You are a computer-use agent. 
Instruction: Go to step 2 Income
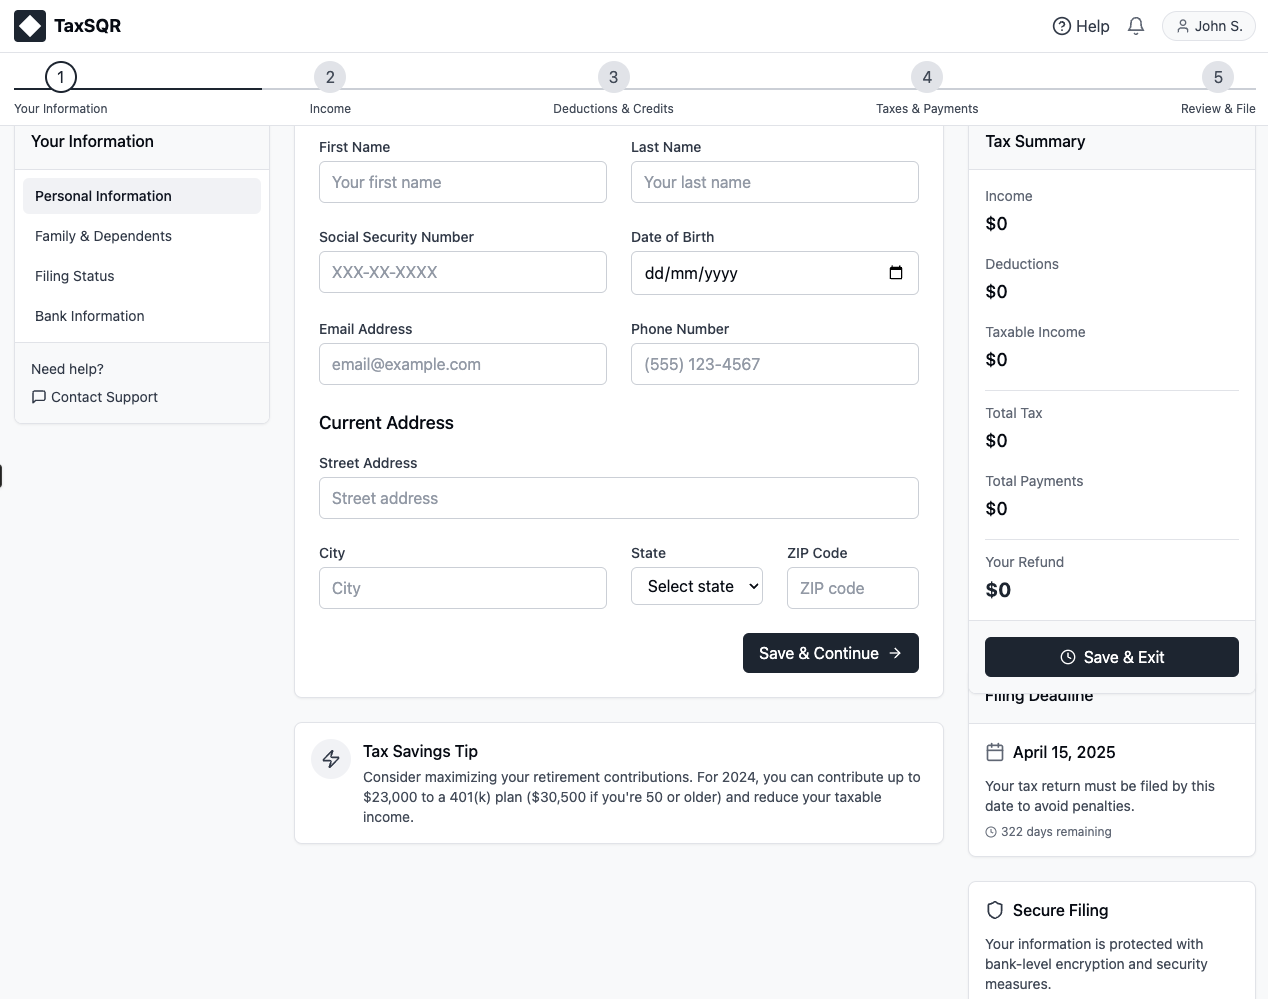[x=330, y=78]
